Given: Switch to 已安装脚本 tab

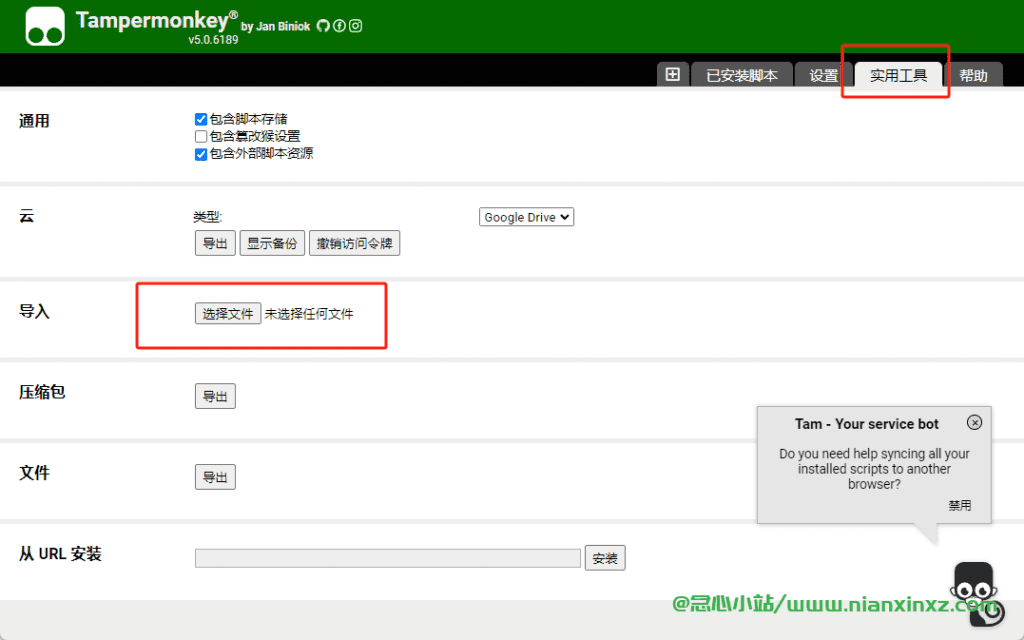Looking at the screenshot, I should point(742,75).
